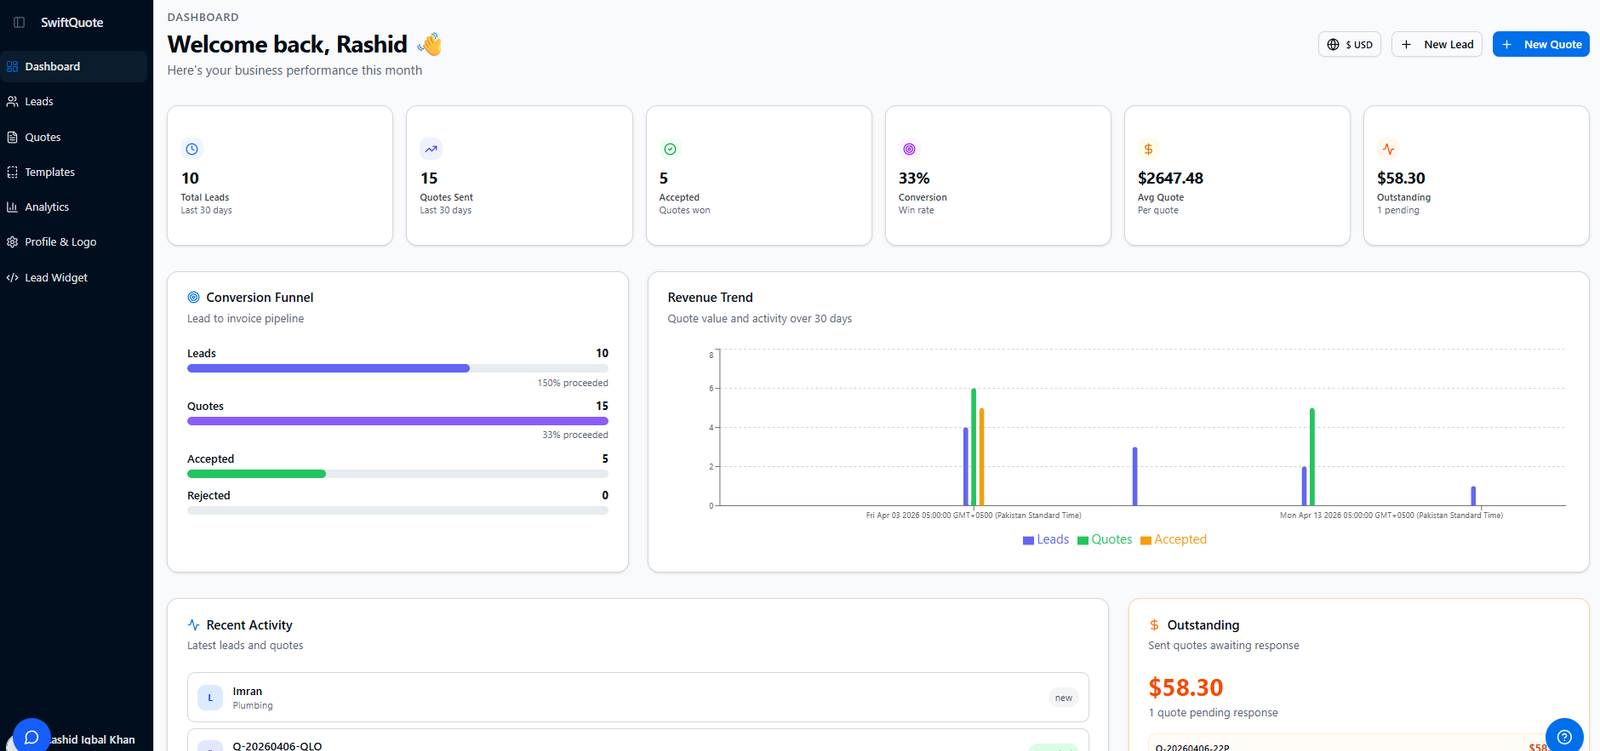1600x751 pixels.
Task: Open the $ USD currency dropdown
Action: pos(1349,44)
